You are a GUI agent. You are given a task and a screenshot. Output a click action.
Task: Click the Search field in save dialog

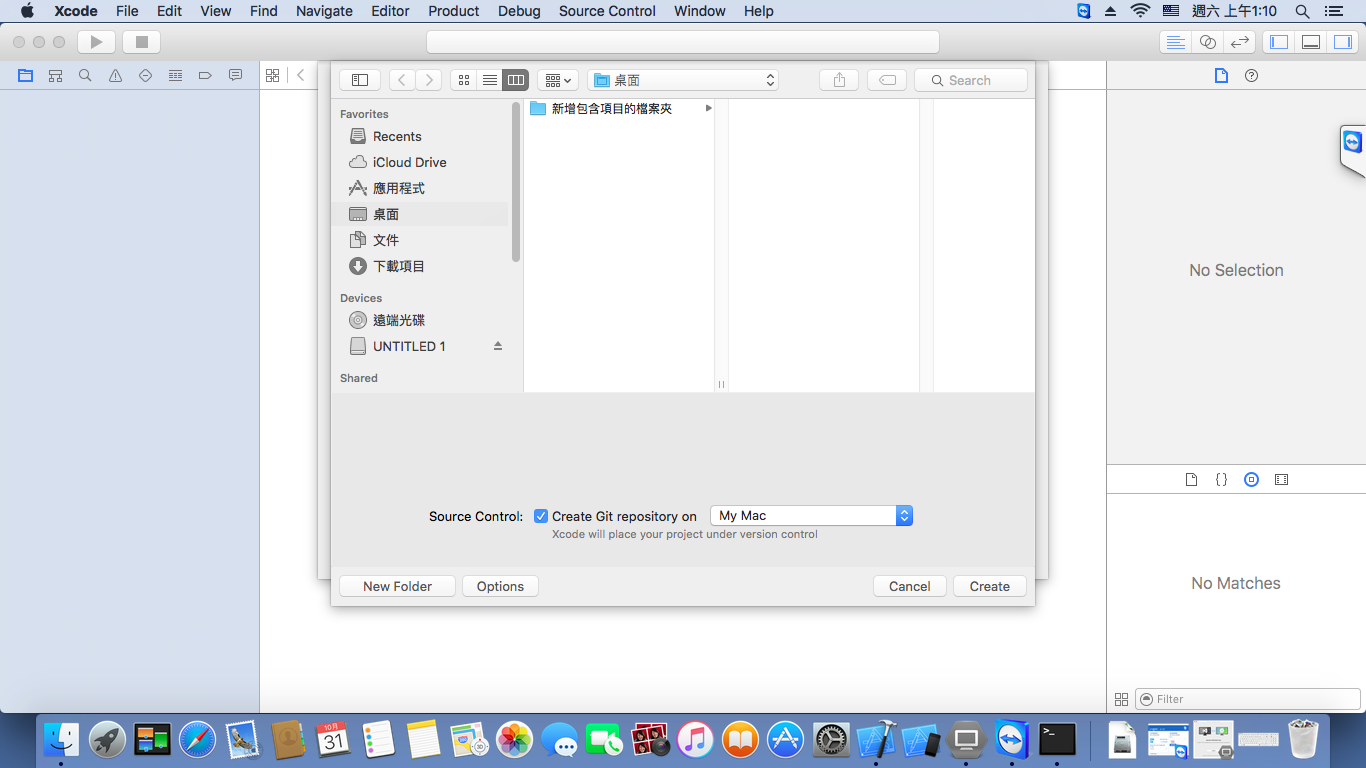(971, 80)
